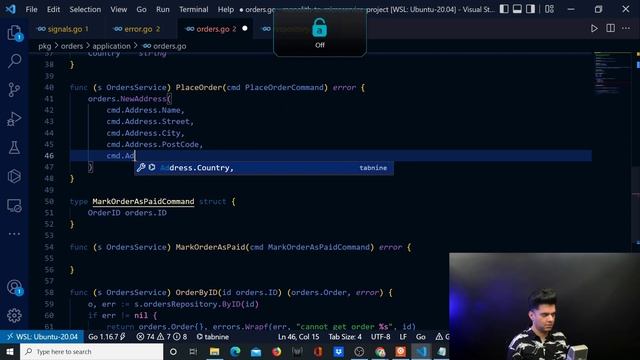Toggle the secondary side bar layout button

[530, 9]
